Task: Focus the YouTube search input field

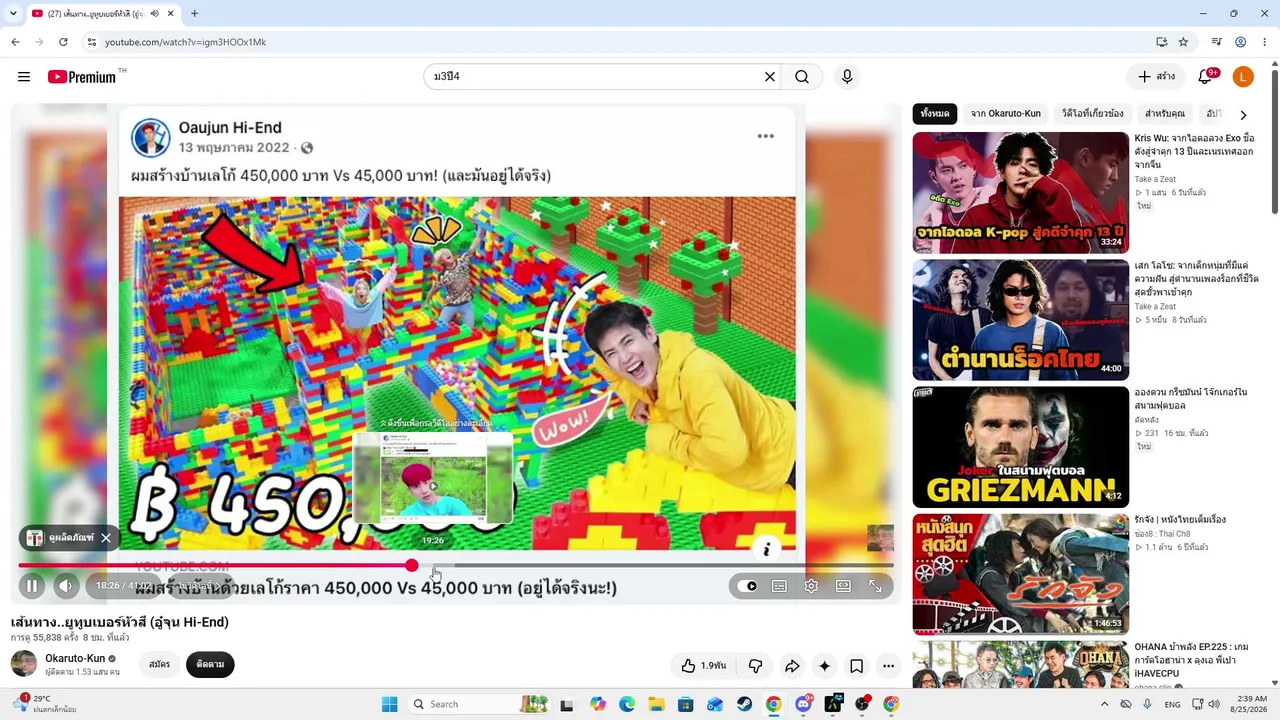Action: click(593, 77)
